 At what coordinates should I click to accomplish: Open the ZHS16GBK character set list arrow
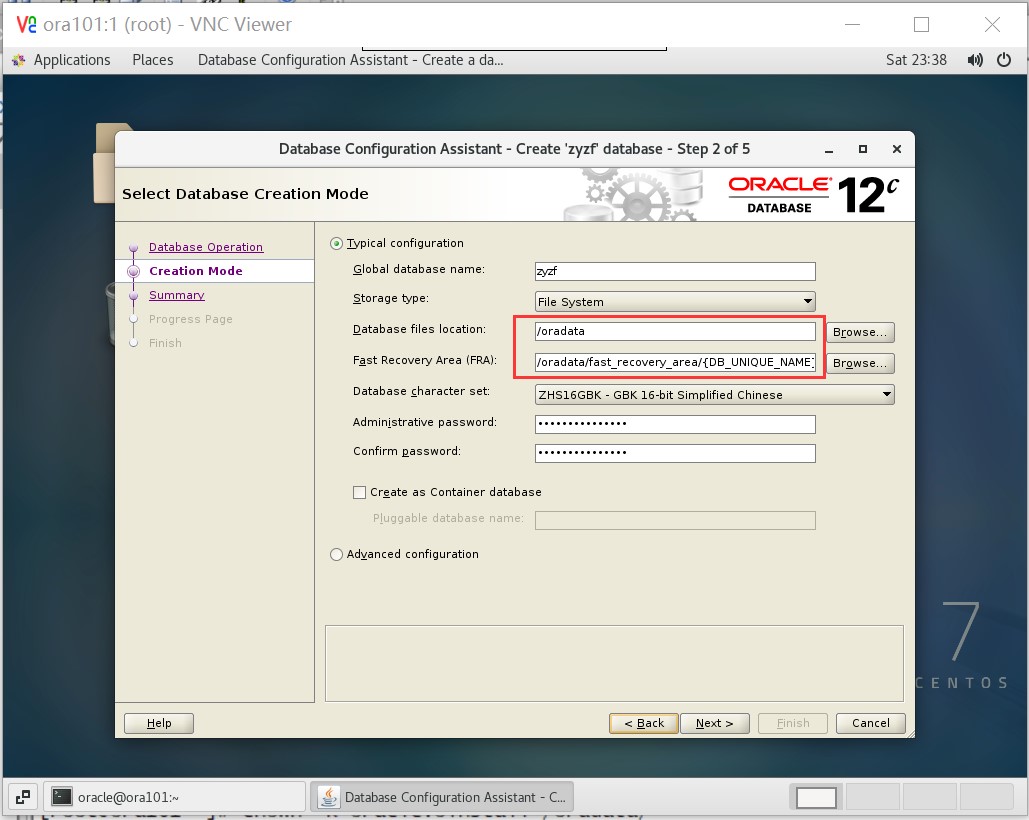point(886,394)
